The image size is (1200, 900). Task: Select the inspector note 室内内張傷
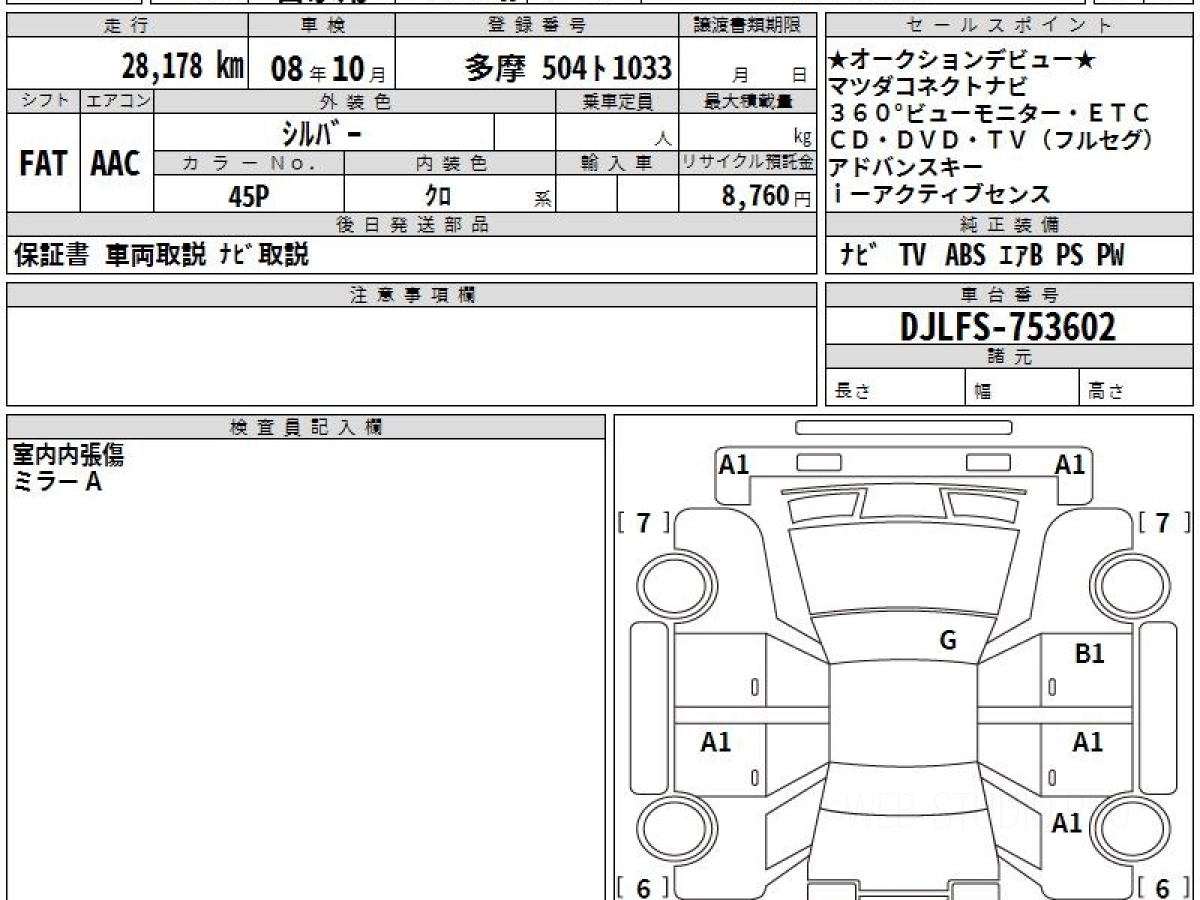point(68,455)
